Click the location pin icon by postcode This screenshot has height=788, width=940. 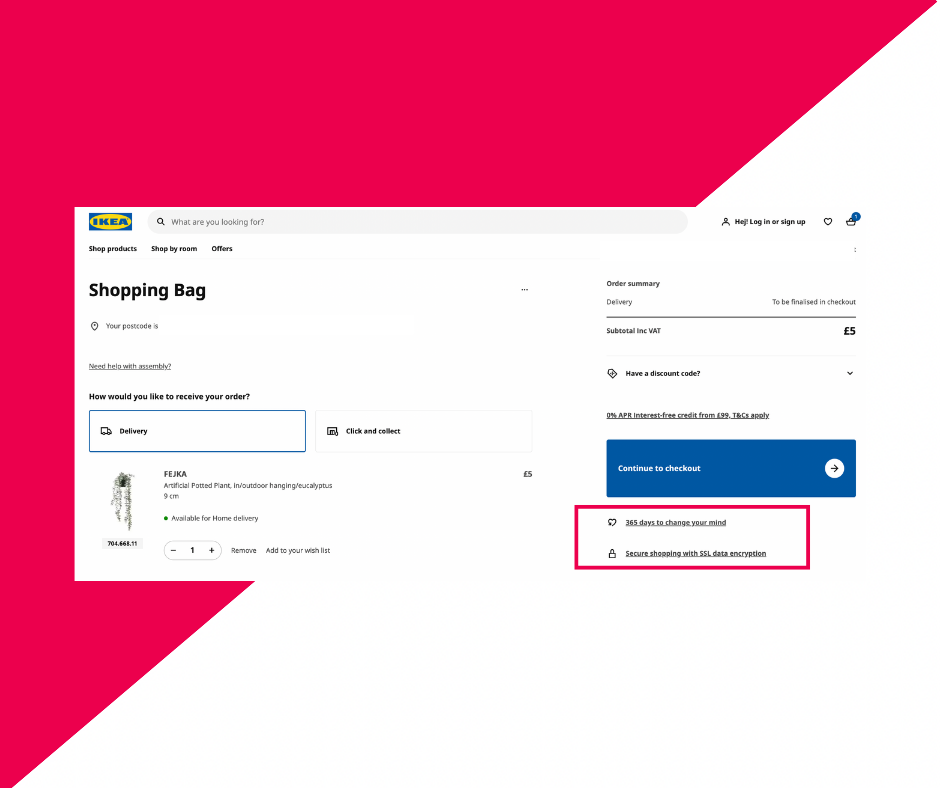94,326
